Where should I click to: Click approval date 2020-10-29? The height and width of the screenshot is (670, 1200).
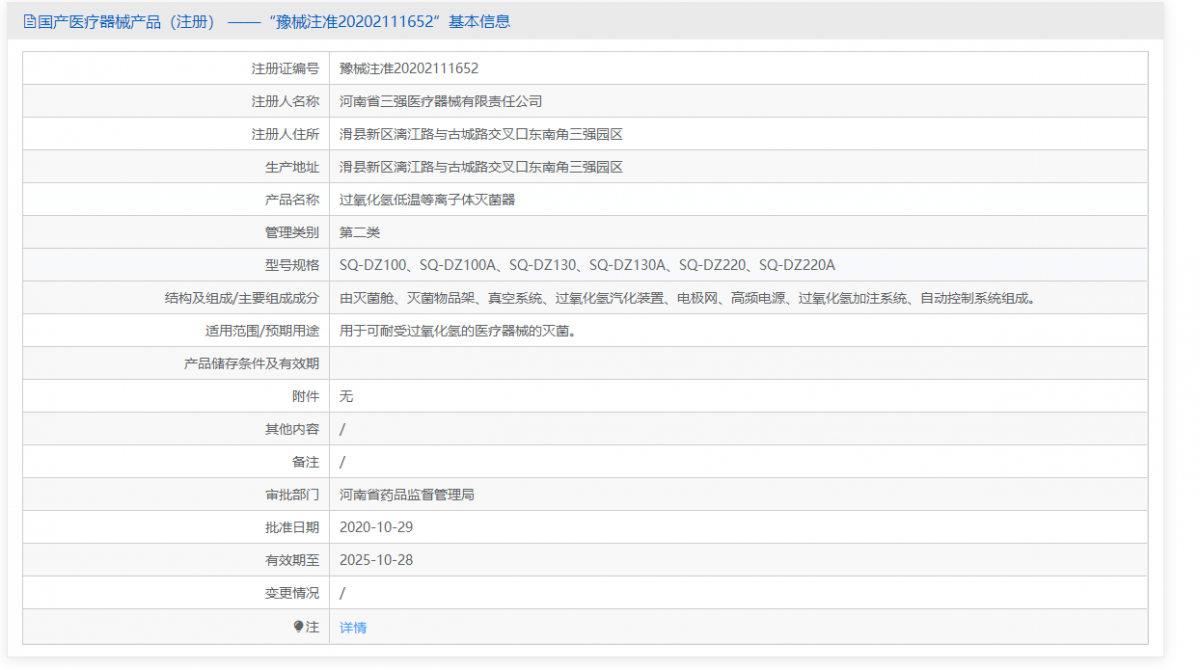(x=376, y=527)
